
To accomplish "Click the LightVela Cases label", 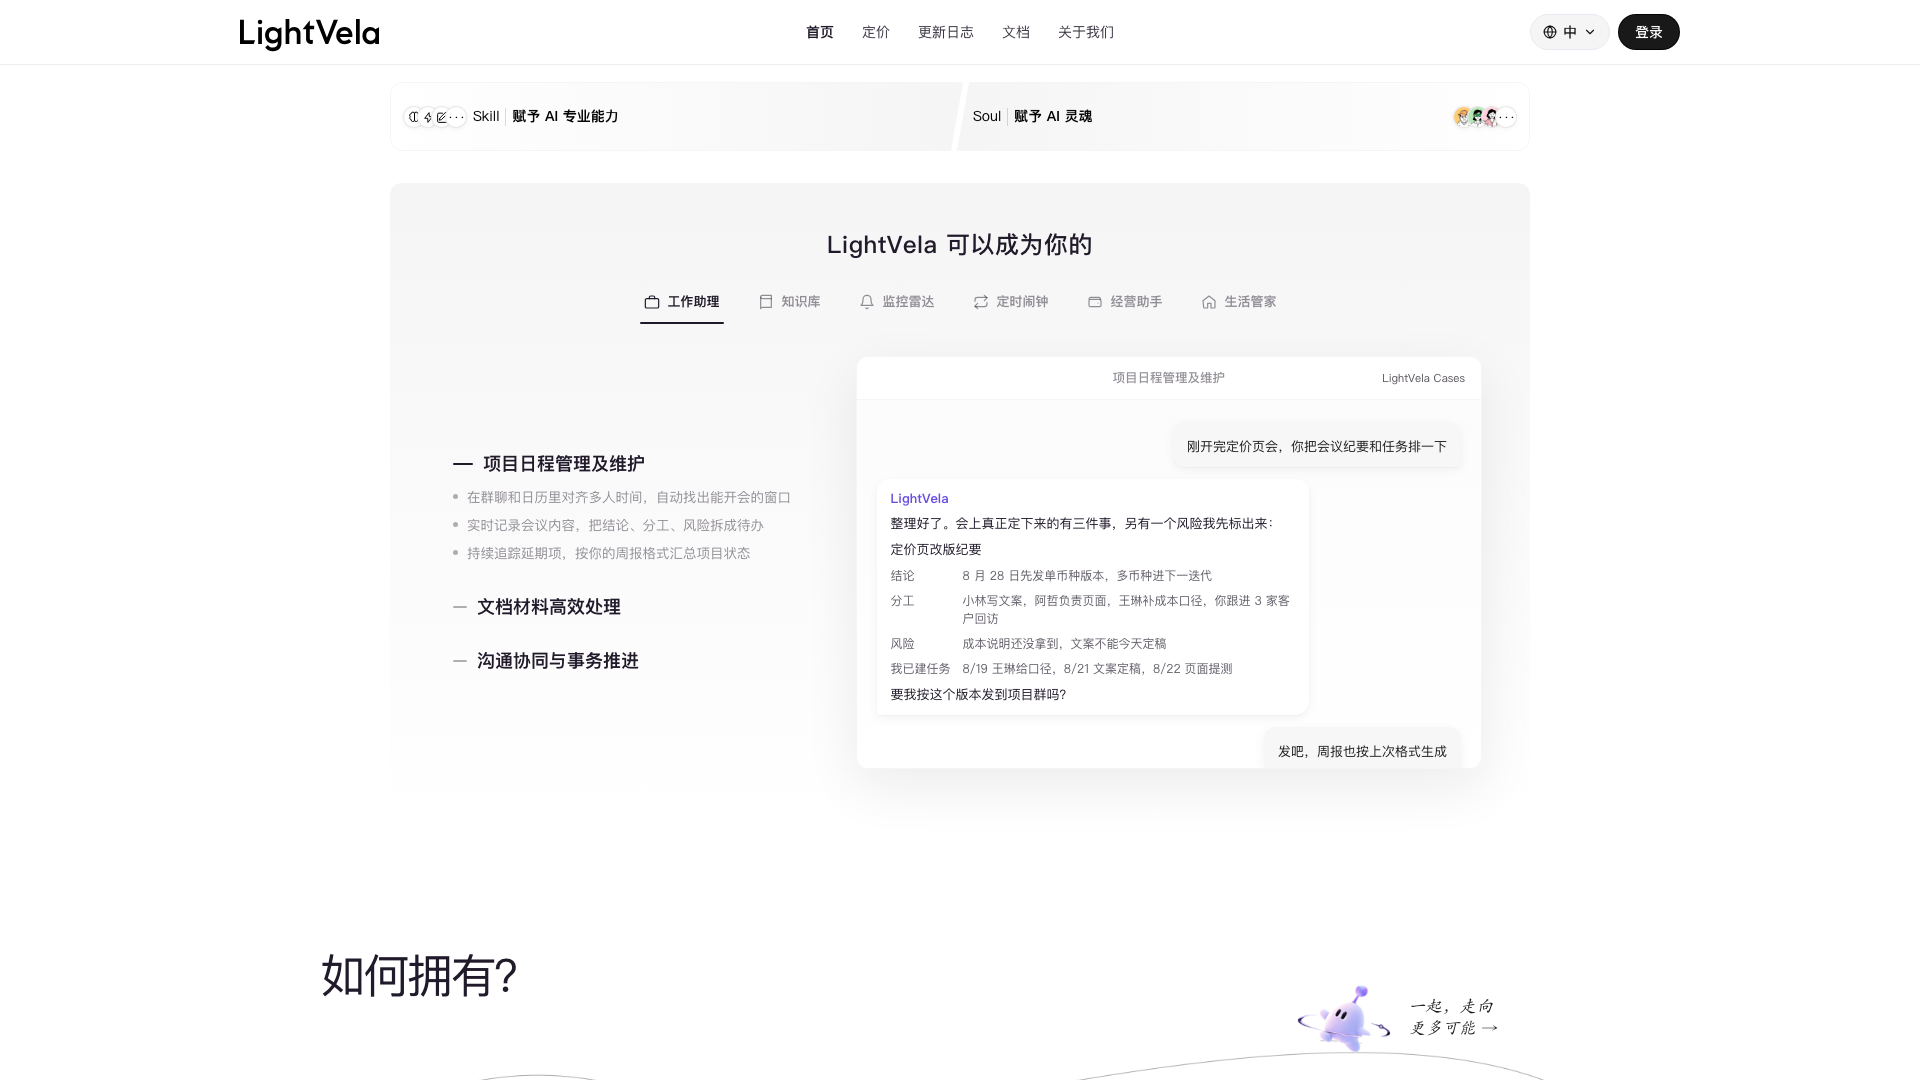I will [1423, 378].
